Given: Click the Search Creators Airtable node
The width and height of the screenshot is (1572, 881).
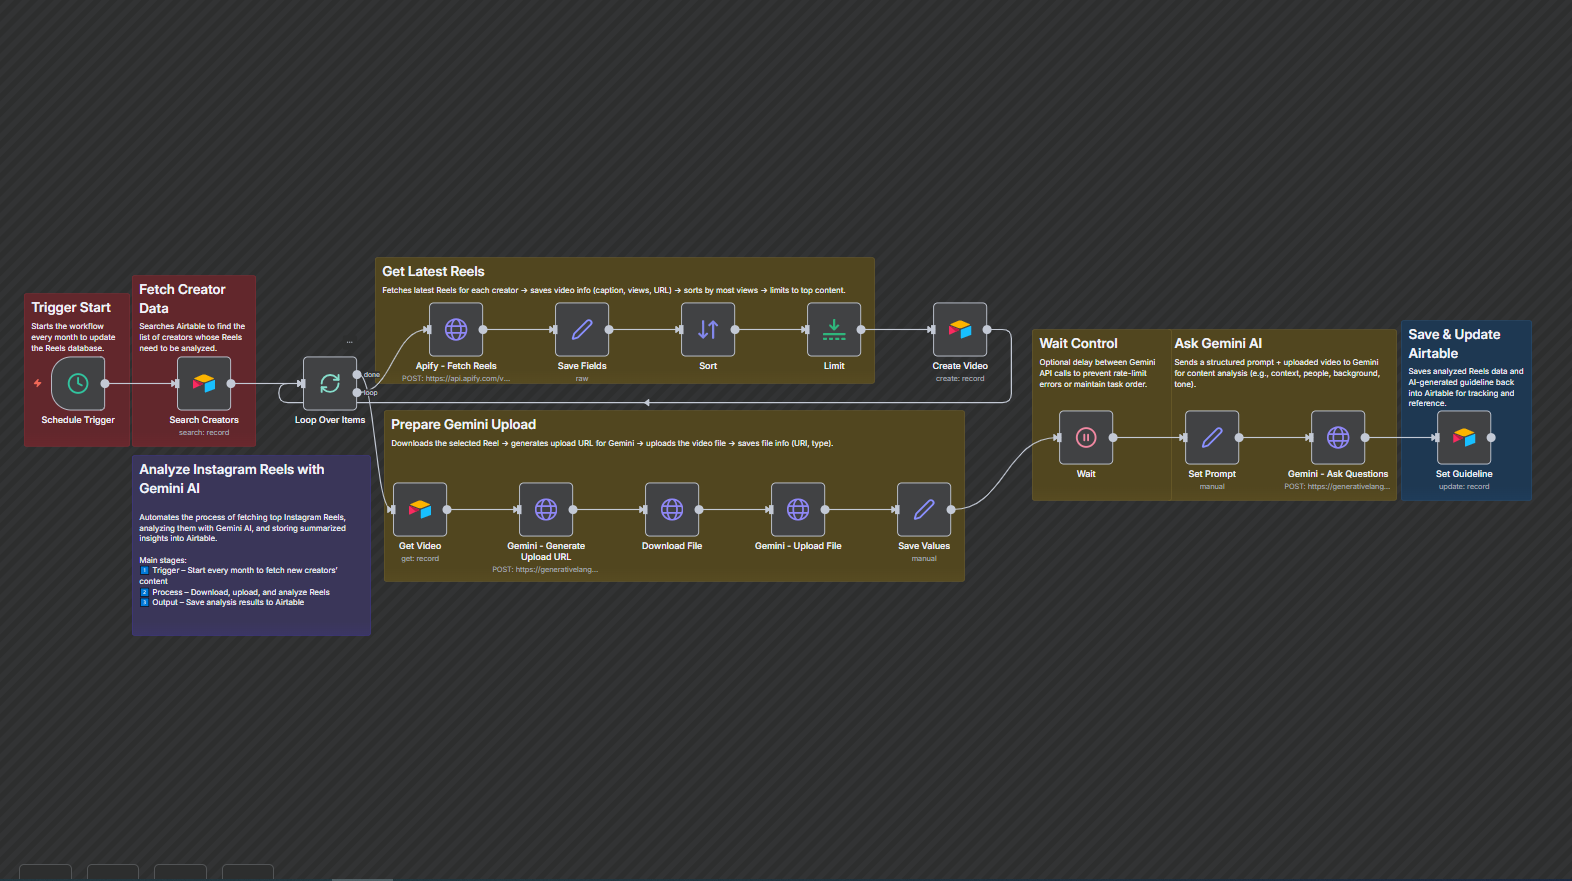Looking at the screenshot, I should pos(204,384).
